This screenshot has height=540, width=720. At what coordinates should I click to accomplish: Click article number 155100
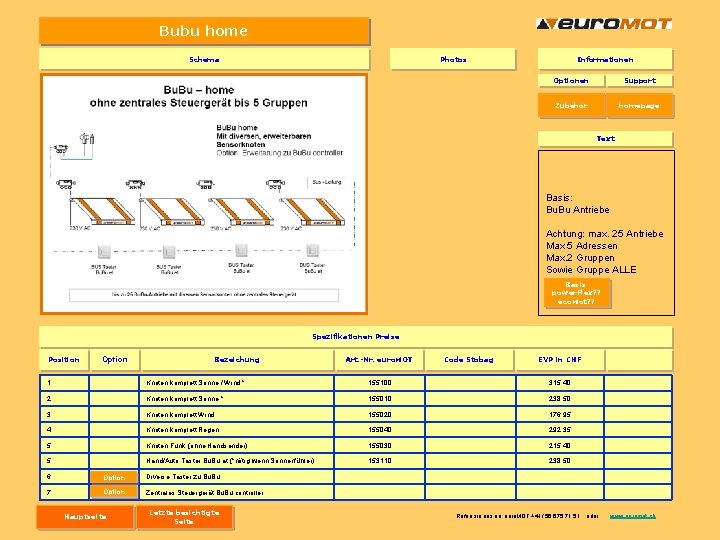(380, 382)
